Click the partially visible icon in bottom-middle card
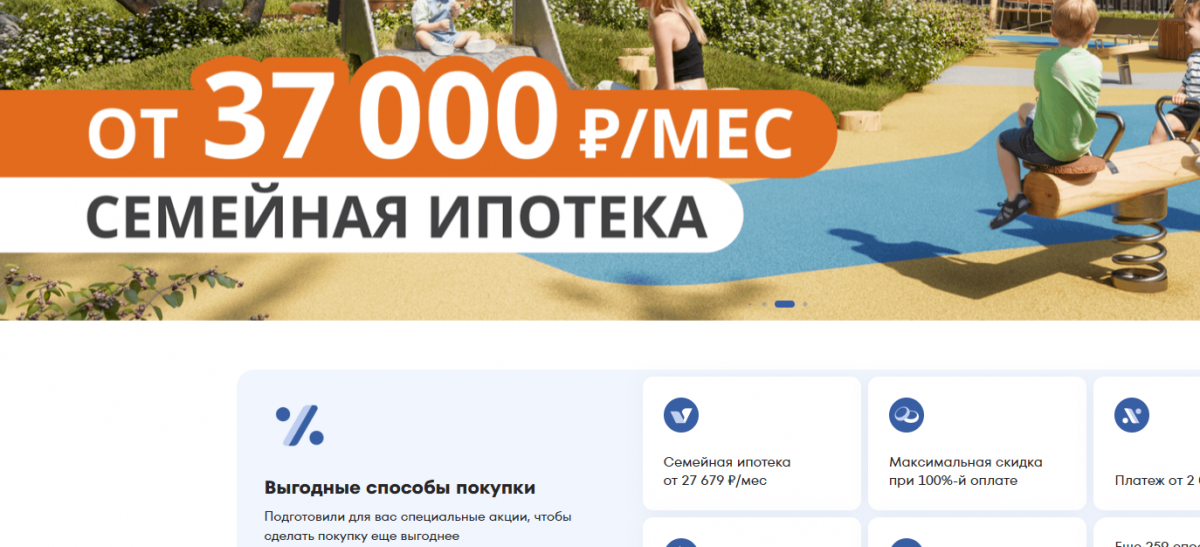The image size is (1200, 547). (906, 543)
